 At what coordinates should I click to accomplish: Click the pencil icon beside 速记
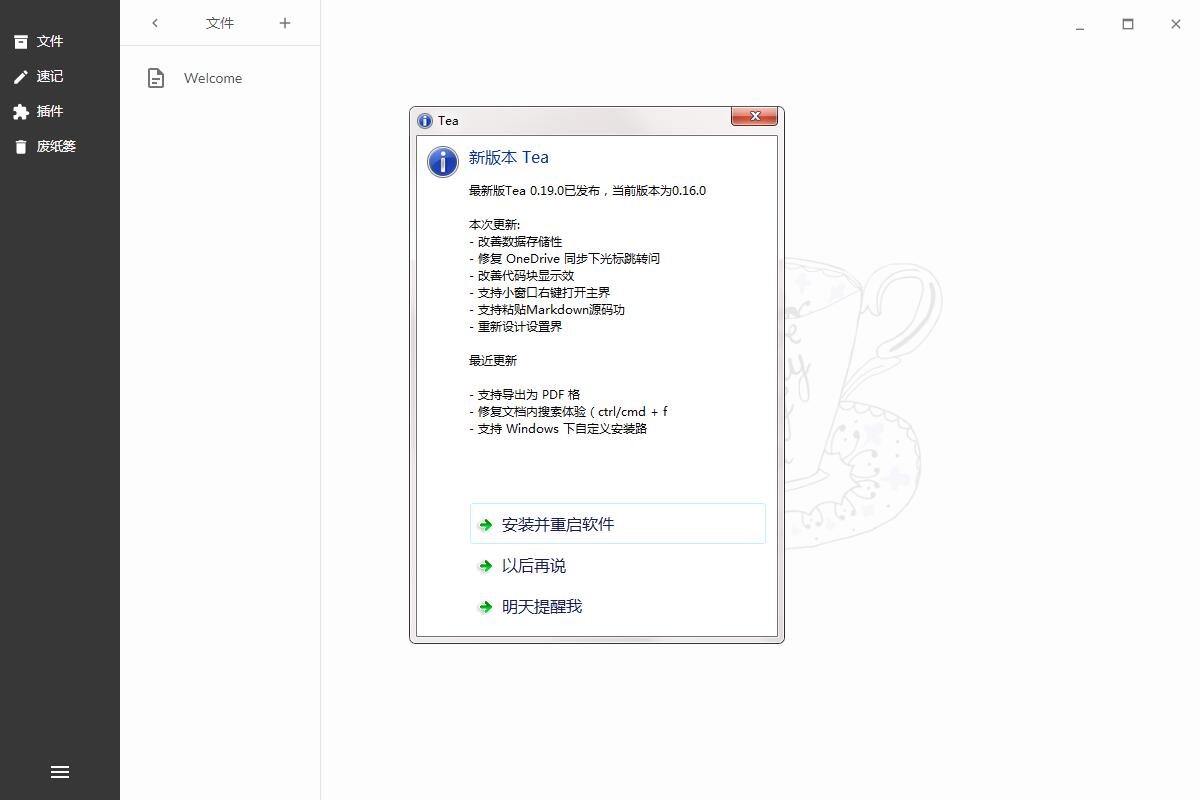(x=21, y=77)
